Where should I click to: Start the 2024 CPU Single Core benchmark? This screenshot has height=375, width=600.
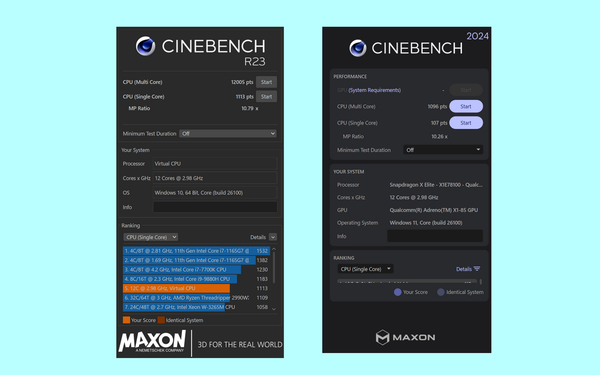coord(466,123)
